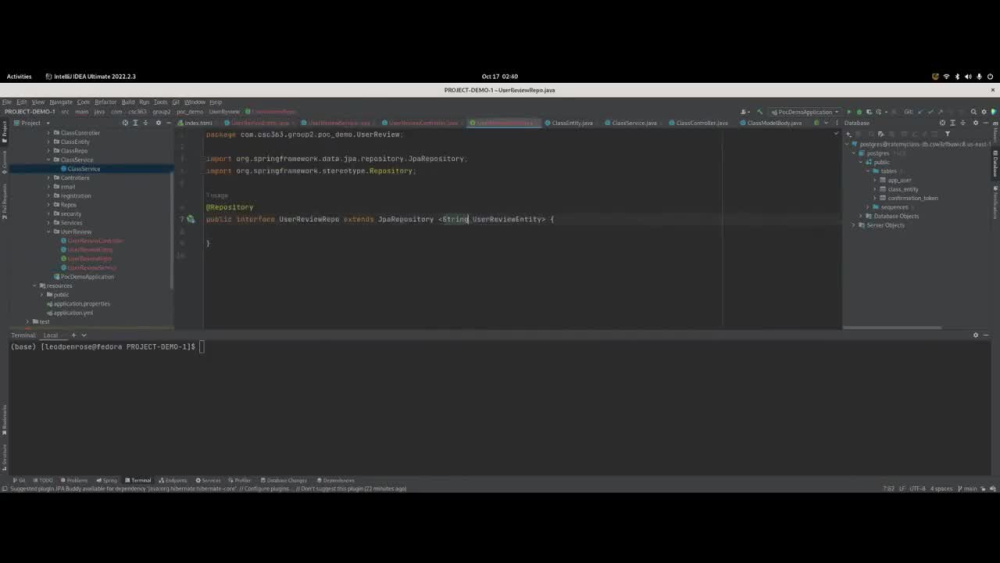1000x563 pixels.
Task: Open Terminal panel settings gear
Action: pyautogui.click(x=976, y=335)
